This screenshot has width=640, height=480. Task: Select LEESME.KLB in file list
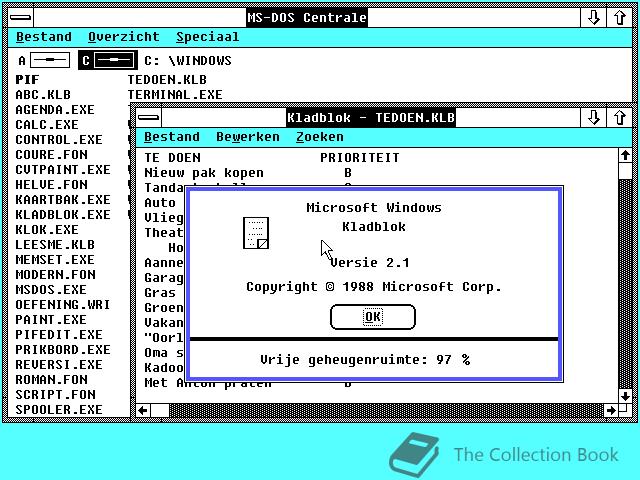click(55, 244)
